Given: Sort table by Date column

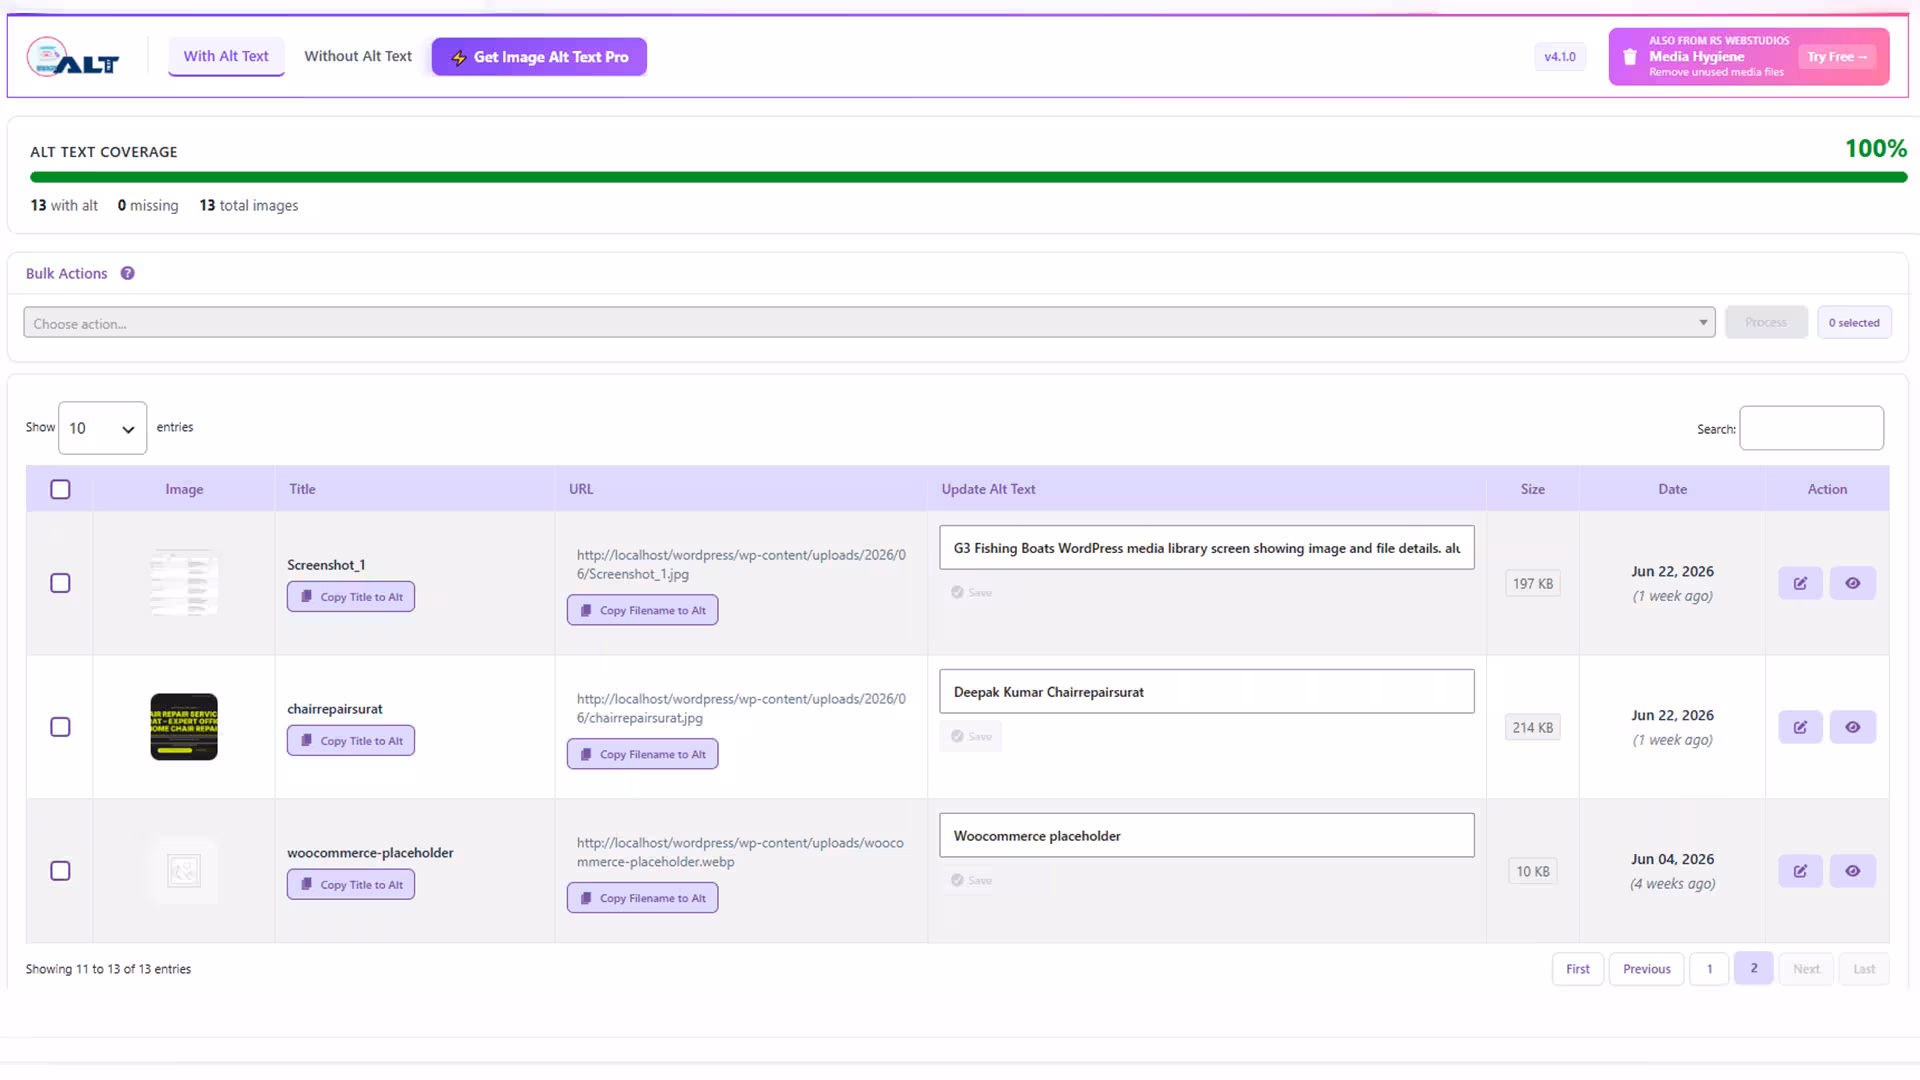Looking at the screenshot, I should (x=1672, y=489).
